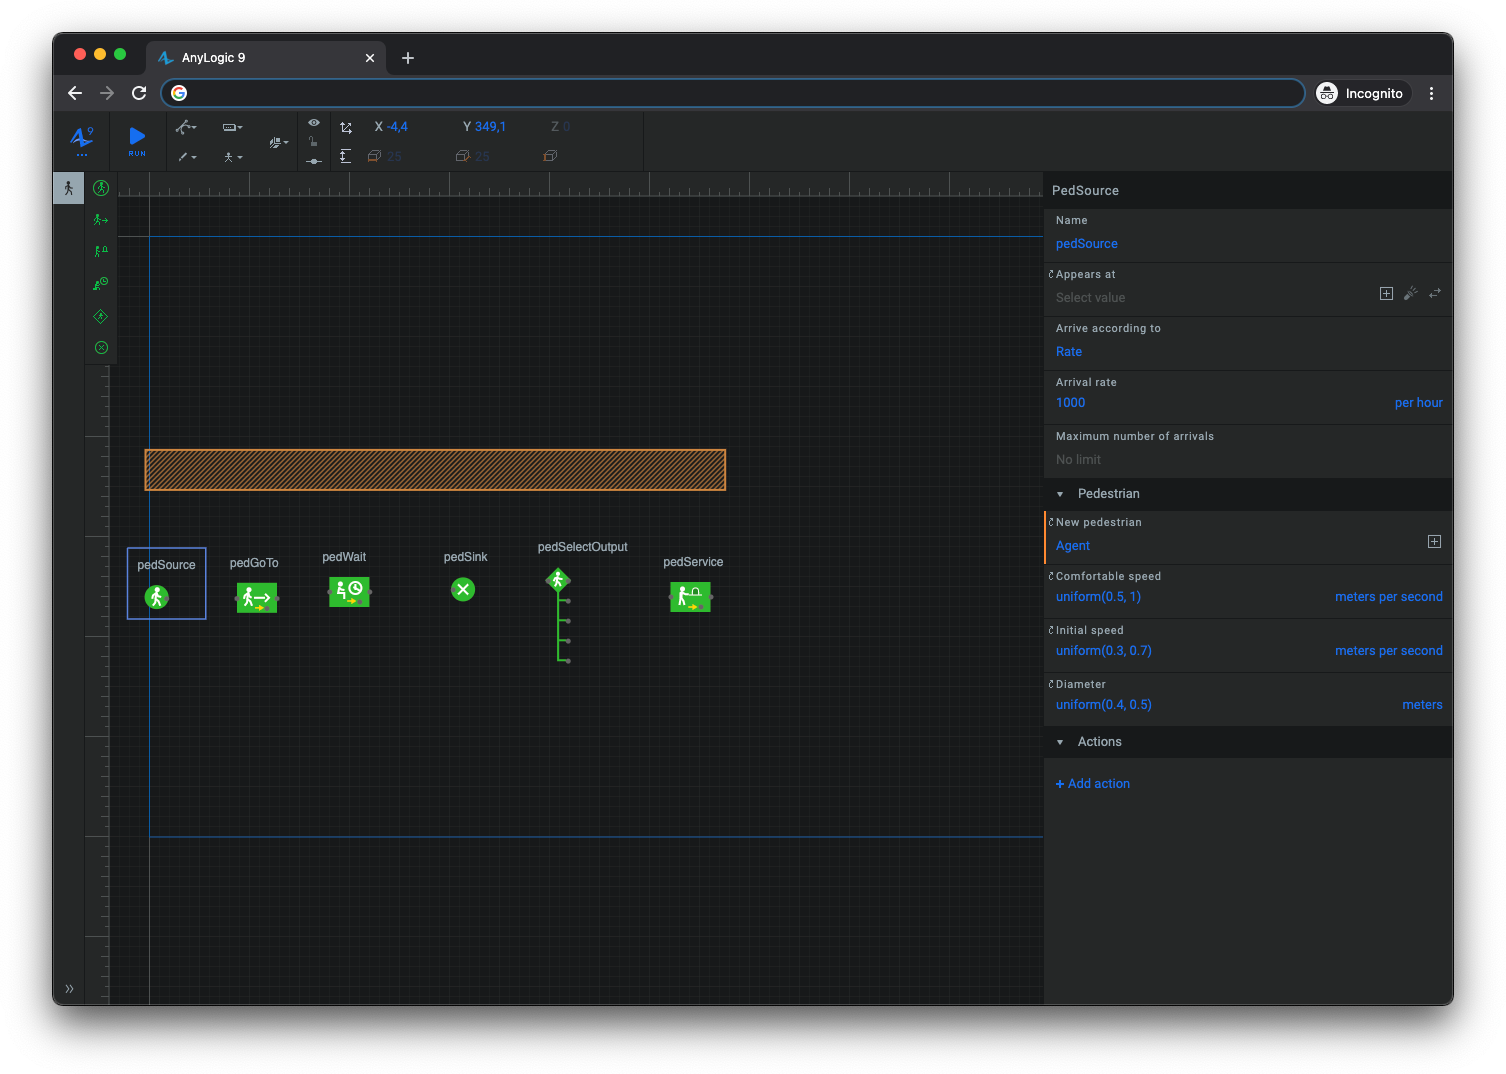
Task: Toggle New pedestrian static/dynamic switch
Action: click(x=1051, y=522)
